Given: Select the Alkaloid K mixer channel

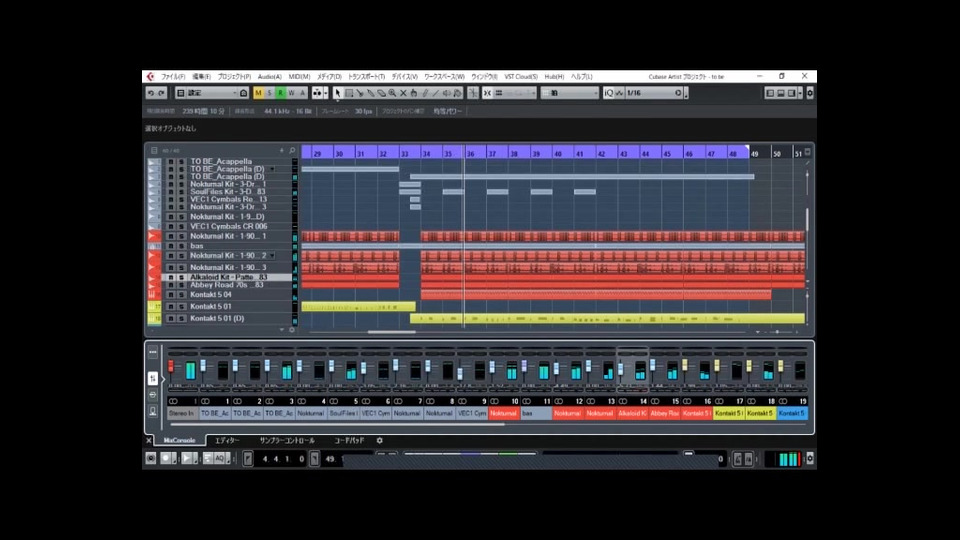Looking at the screenshot, I should tap(632, 413).
